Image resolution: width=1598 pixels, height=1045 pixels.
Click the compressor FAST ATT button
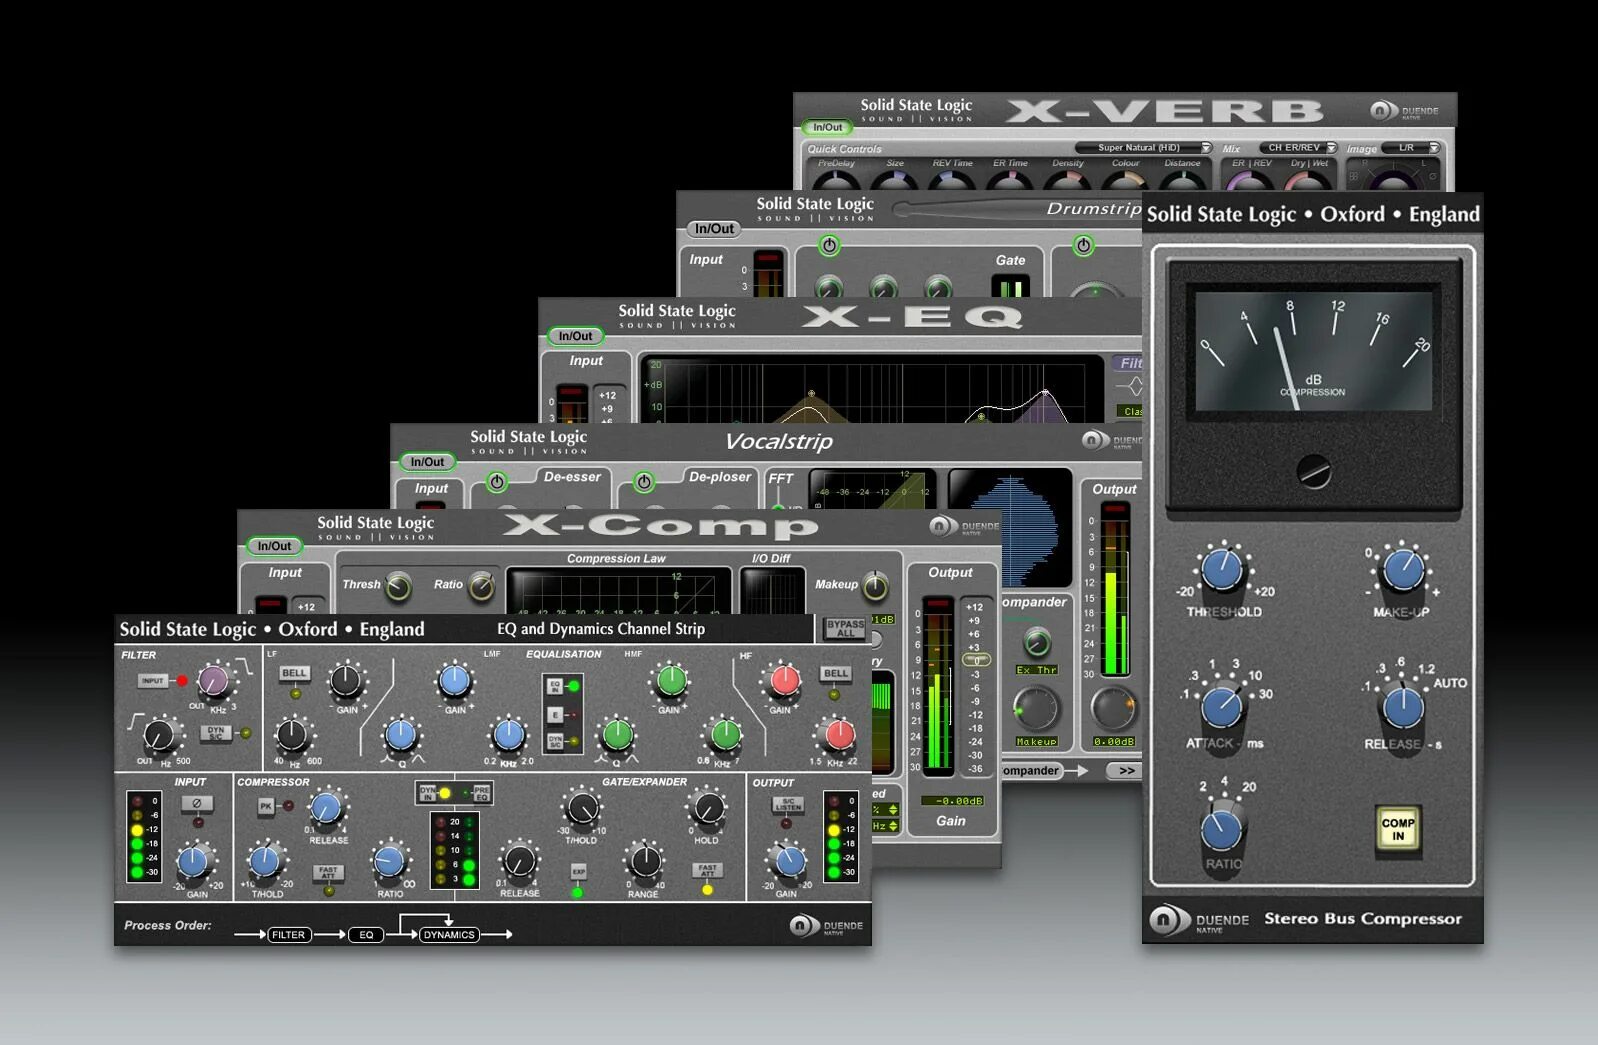point(328,872)
